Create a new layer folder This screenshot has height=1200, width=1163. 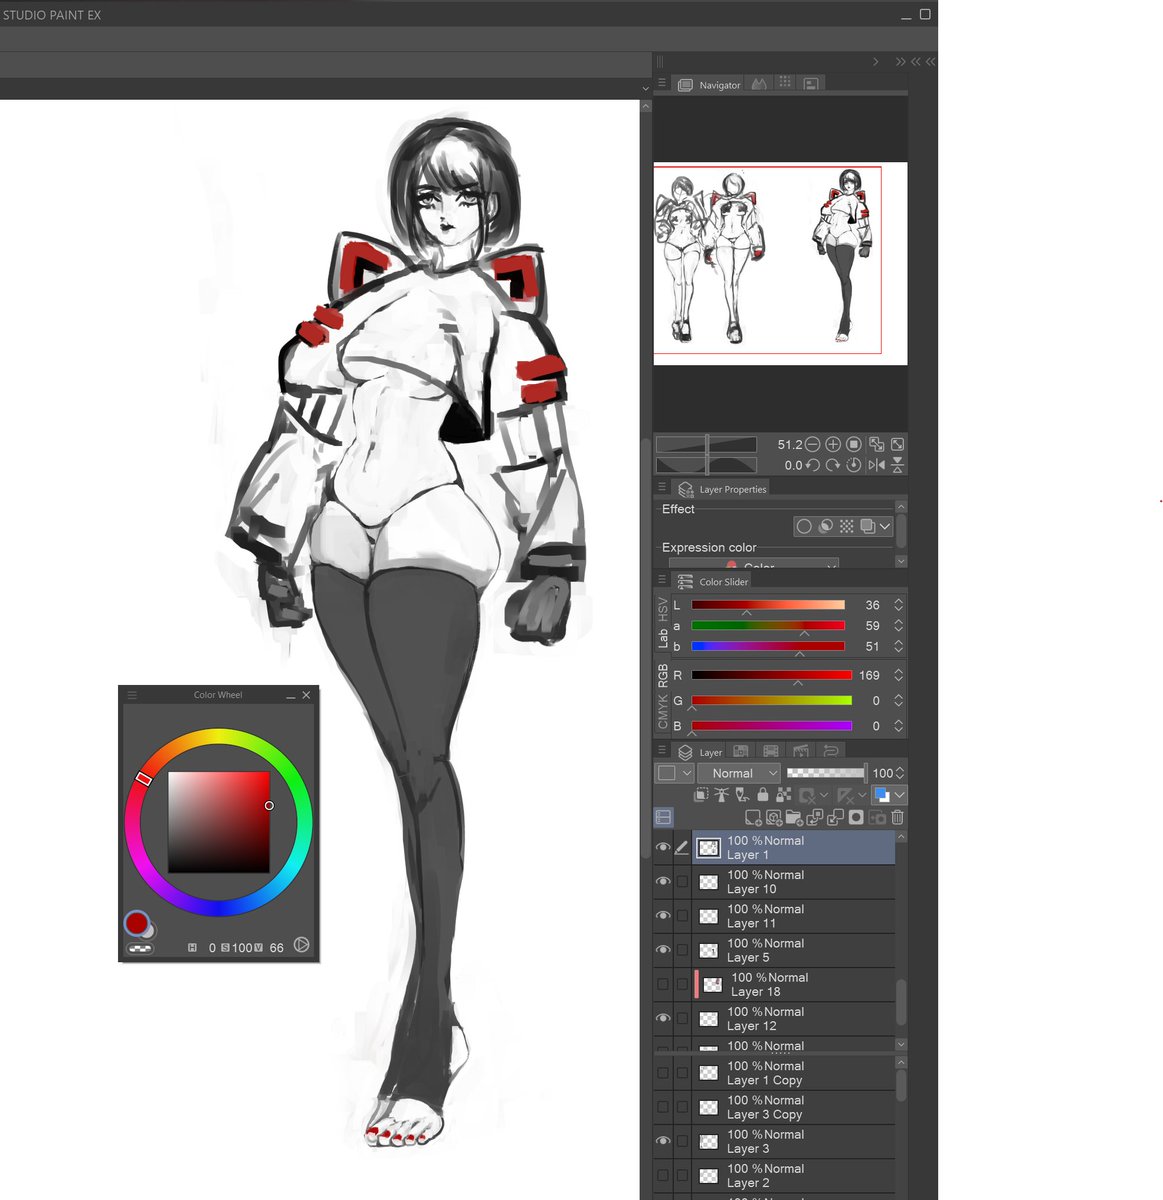pyautogui.click(x=794, y=817)
